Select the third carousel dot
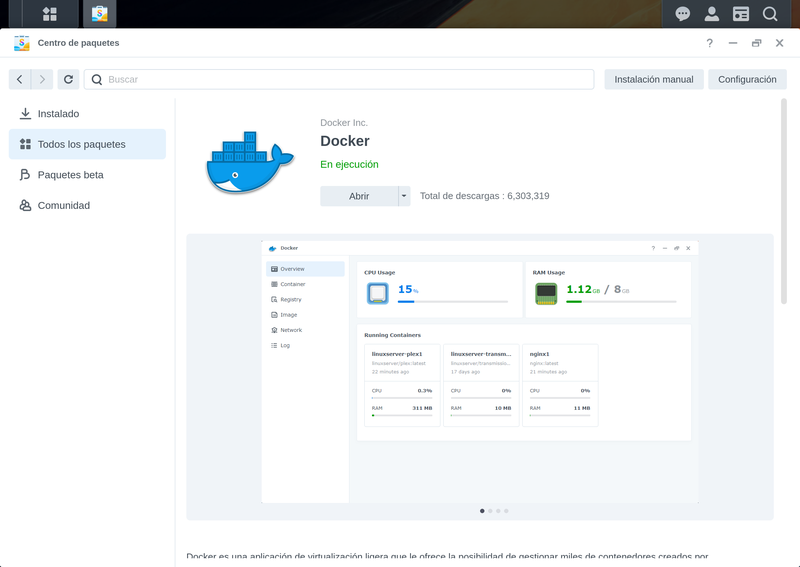The height and width of the screenshot is (567, 800). (x=498, y=511)
